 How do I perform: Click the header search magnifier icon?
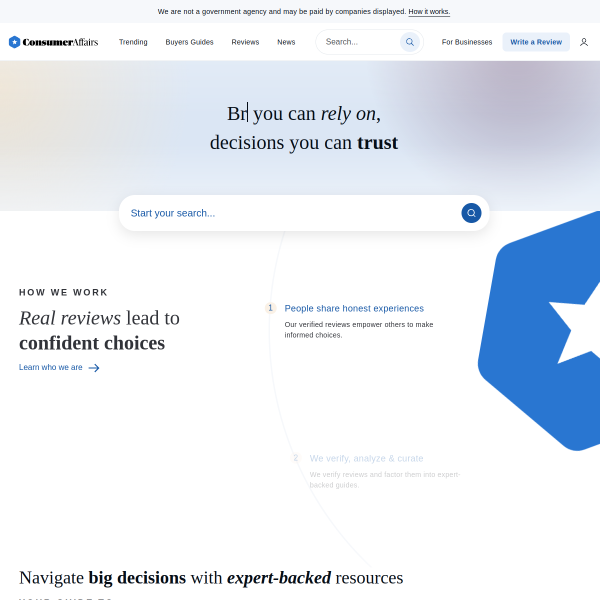[x=409, y=42]
